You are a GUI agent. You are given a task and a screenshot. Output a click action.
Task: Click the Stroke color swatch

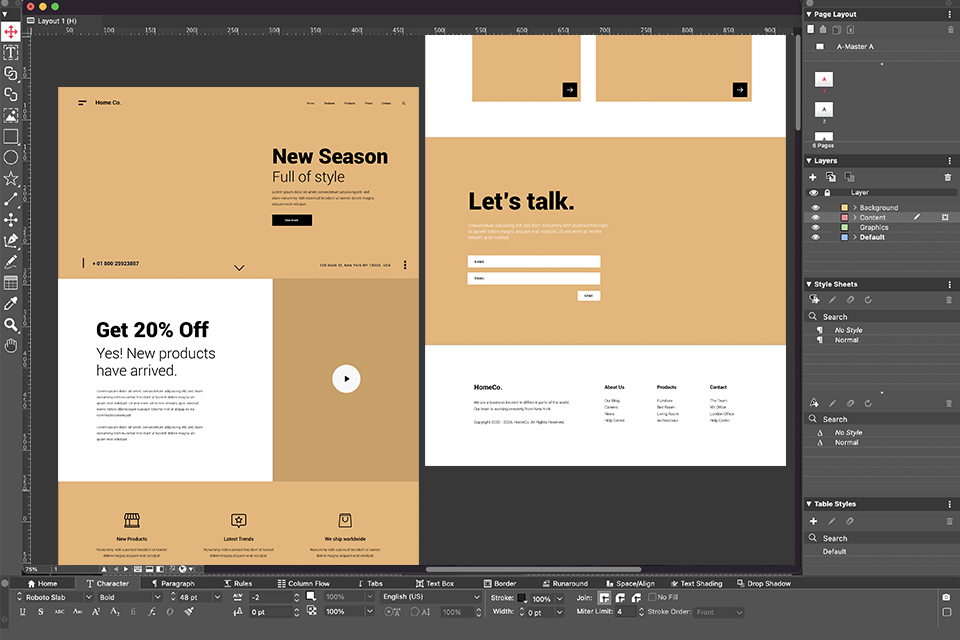[x=522, y=598]
